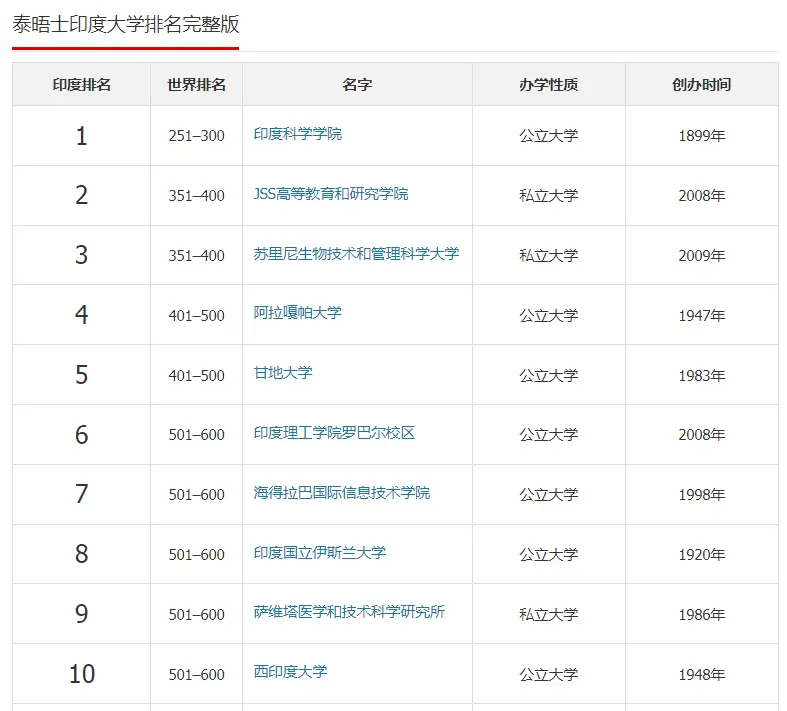Click the 世界排名 column header

[196, 85]
